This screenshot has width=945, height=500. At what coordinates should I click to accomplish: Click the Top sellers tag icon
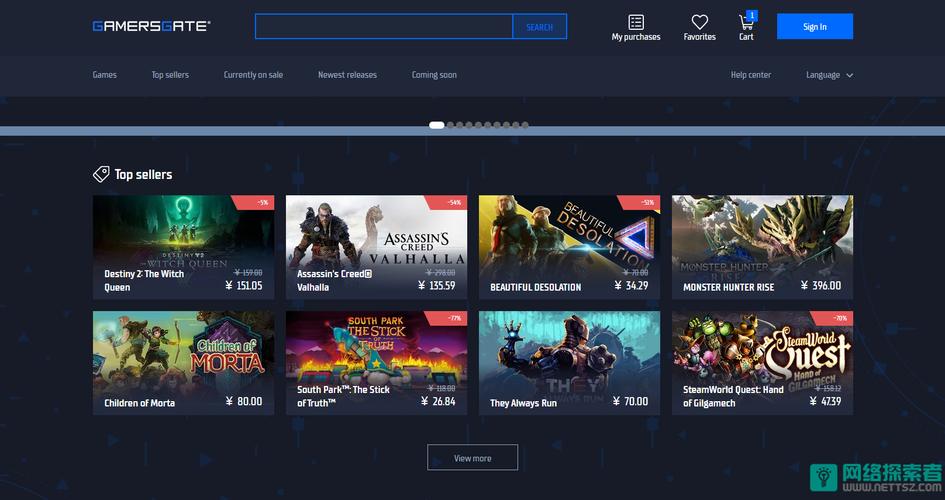tap(101, 174)
